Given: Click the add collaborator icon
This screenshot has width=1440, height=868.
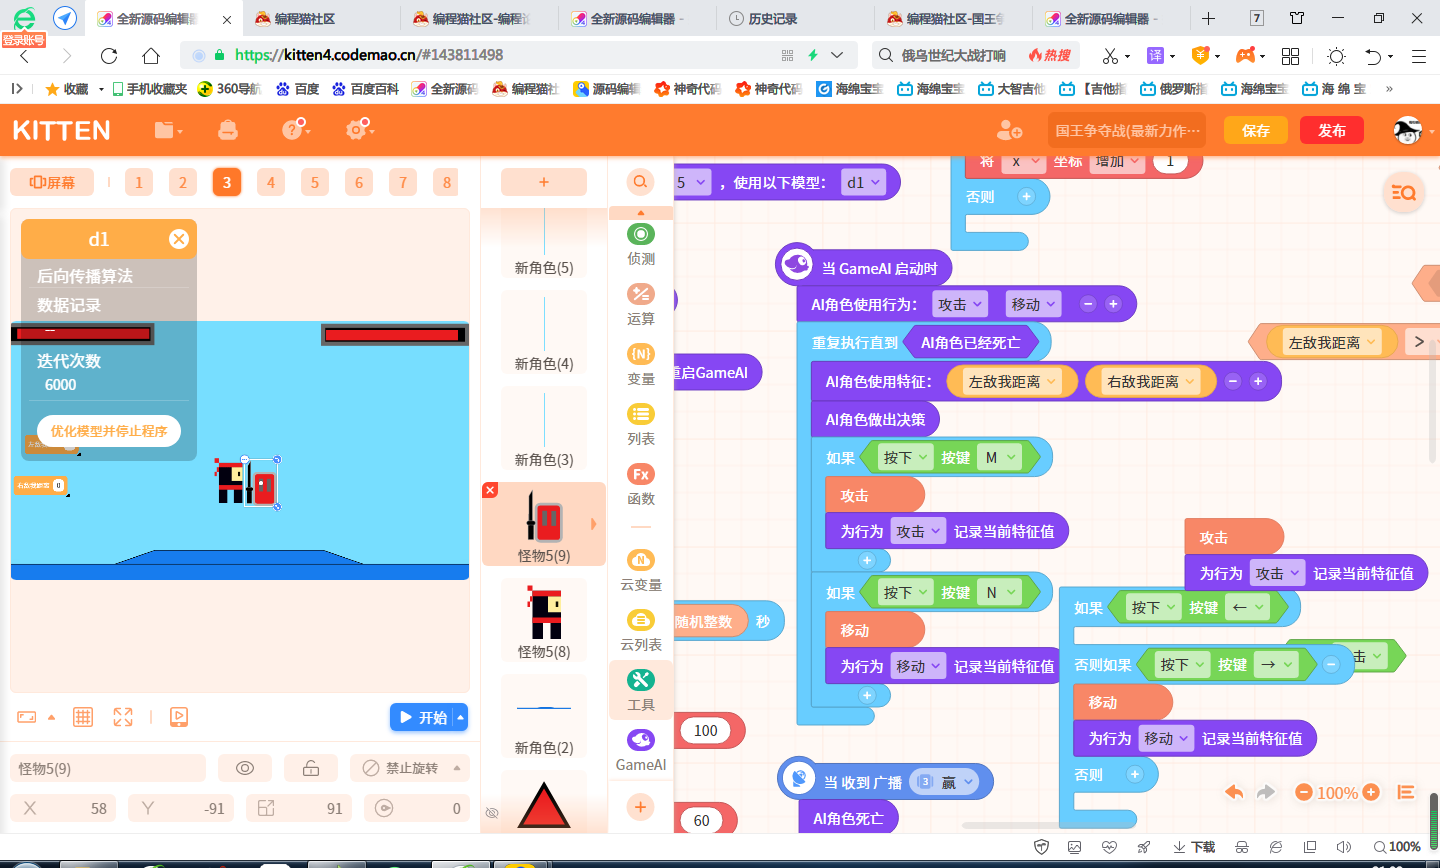Looking at the screenshot, I should tap(1009, 131).
